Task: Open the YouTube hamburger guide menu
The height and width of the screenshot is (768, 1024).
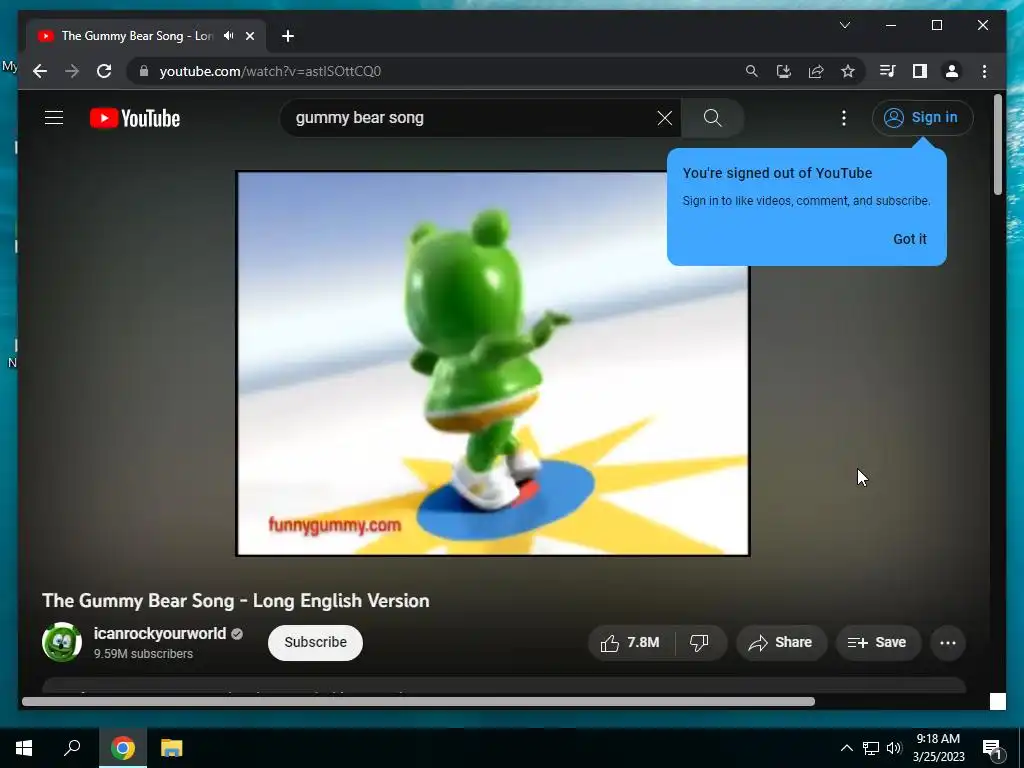Action: [x=54, y=118]
